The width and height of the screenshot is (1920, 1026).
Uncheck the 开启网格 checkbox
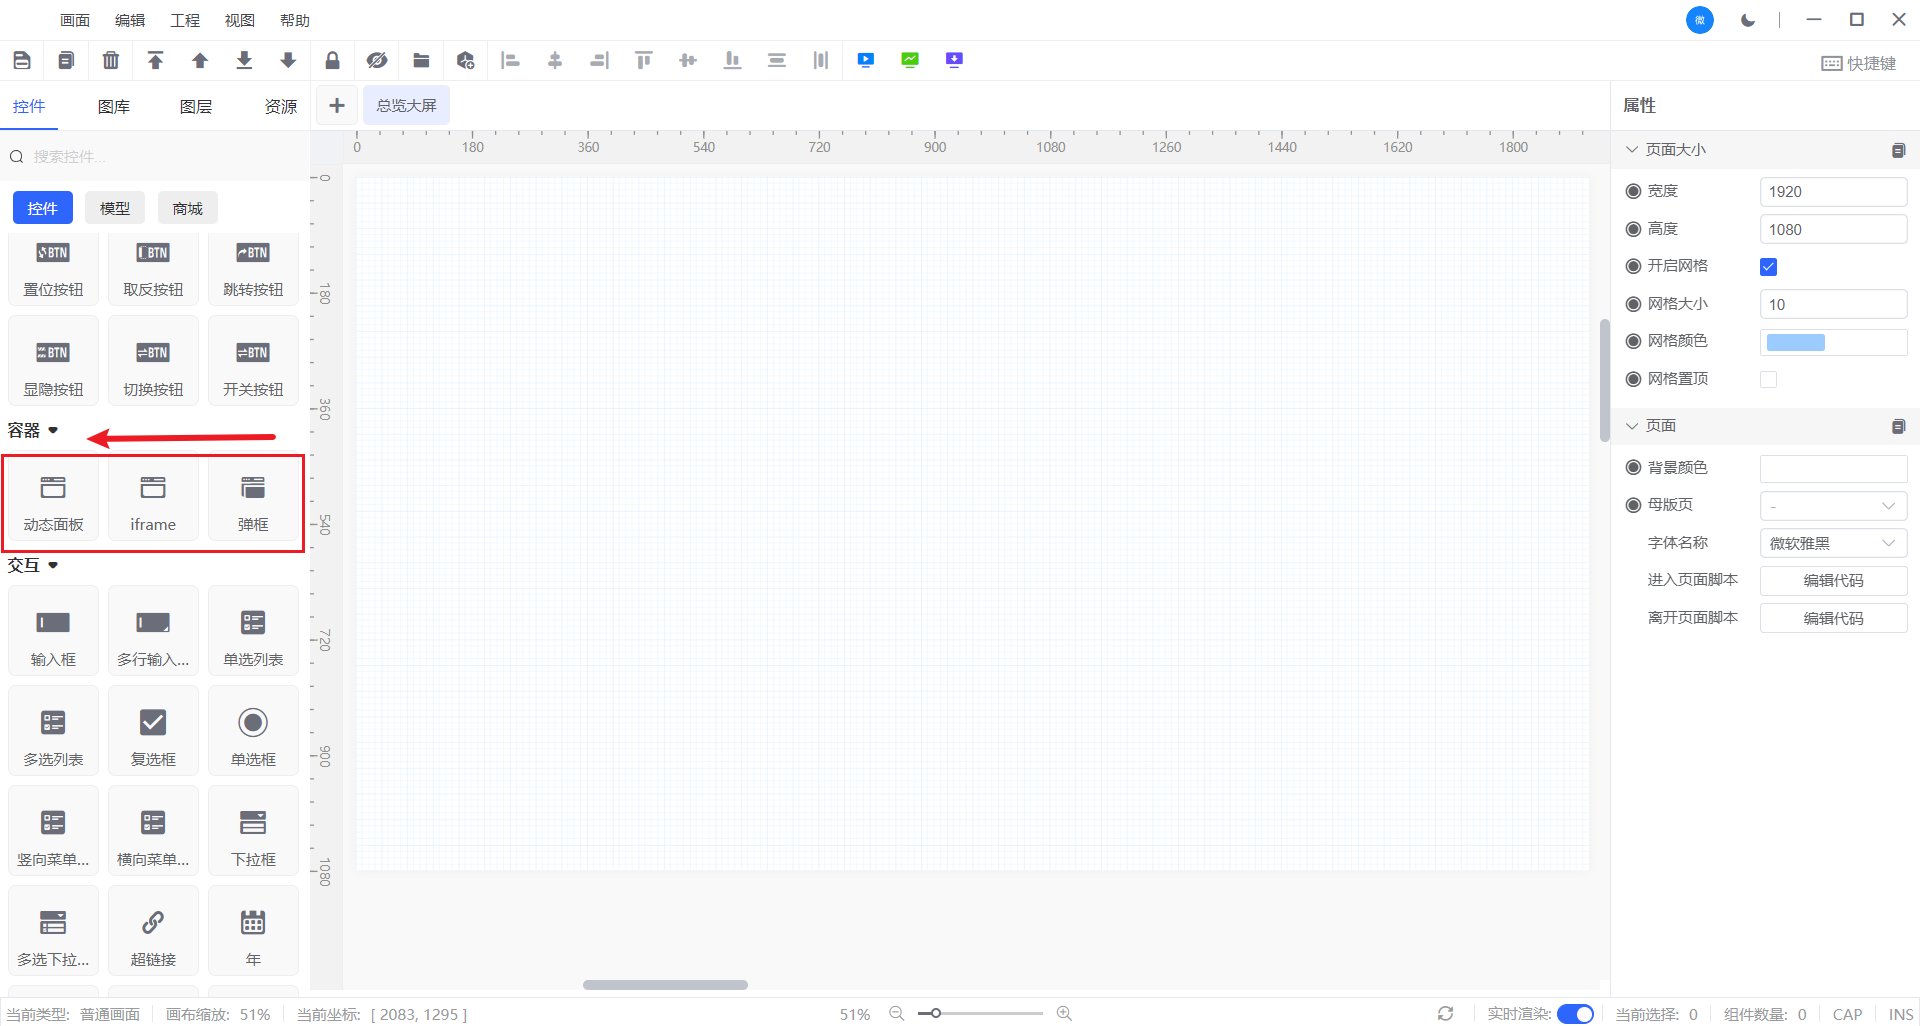click(x=1768, y=266)
